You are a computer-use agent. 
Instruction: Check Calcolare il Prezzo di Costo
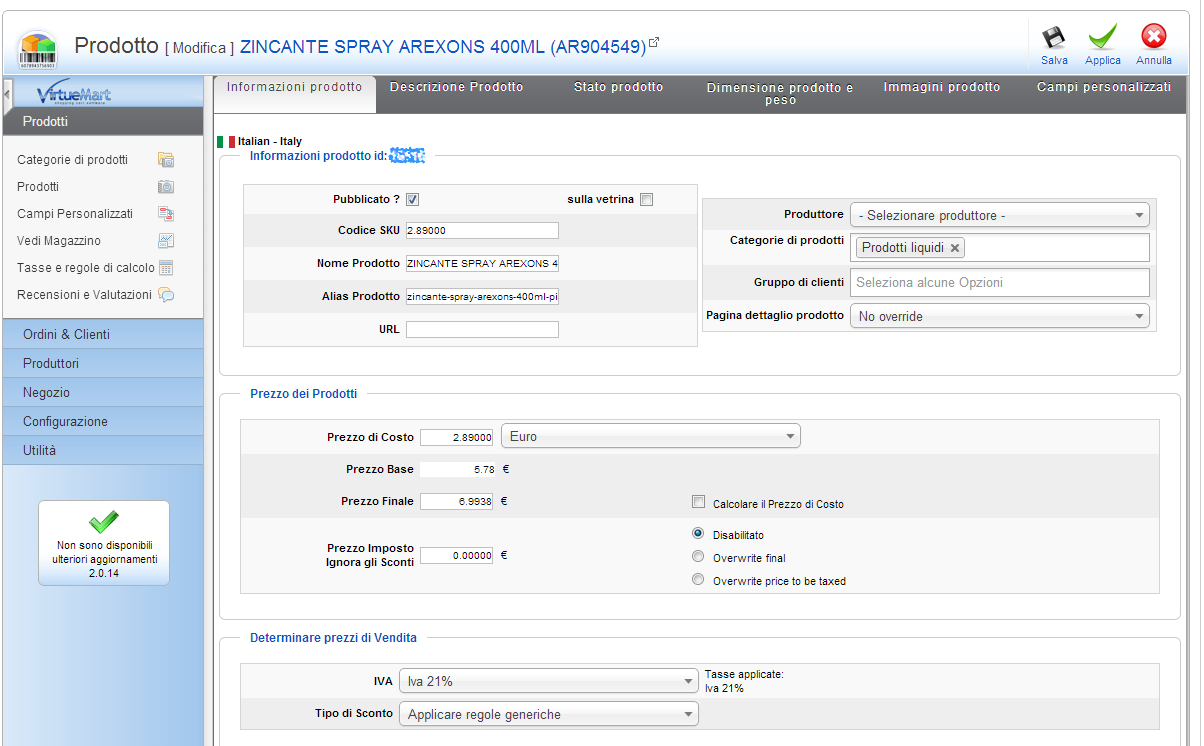point(699,503)
